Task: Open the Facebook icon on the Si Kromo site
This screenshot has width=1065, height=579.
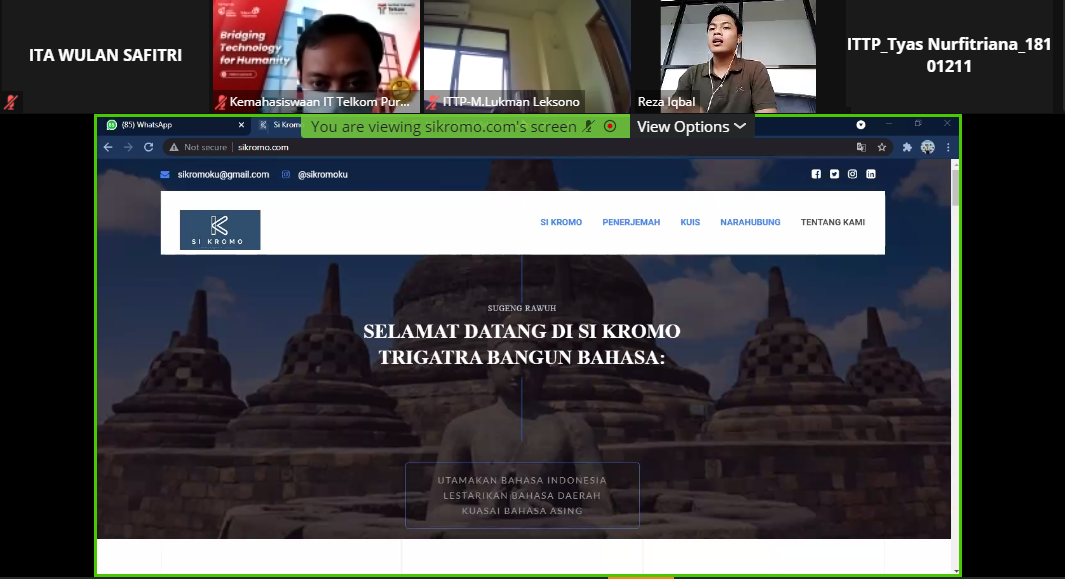Action: pos(816,174)
